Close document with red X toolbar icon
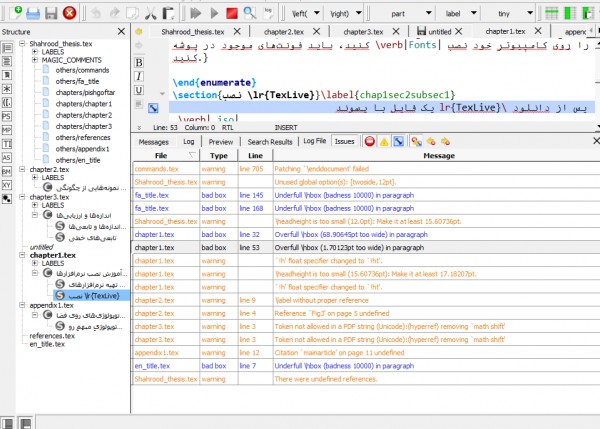Screen dimensions: 600x429 coord(69,13)
